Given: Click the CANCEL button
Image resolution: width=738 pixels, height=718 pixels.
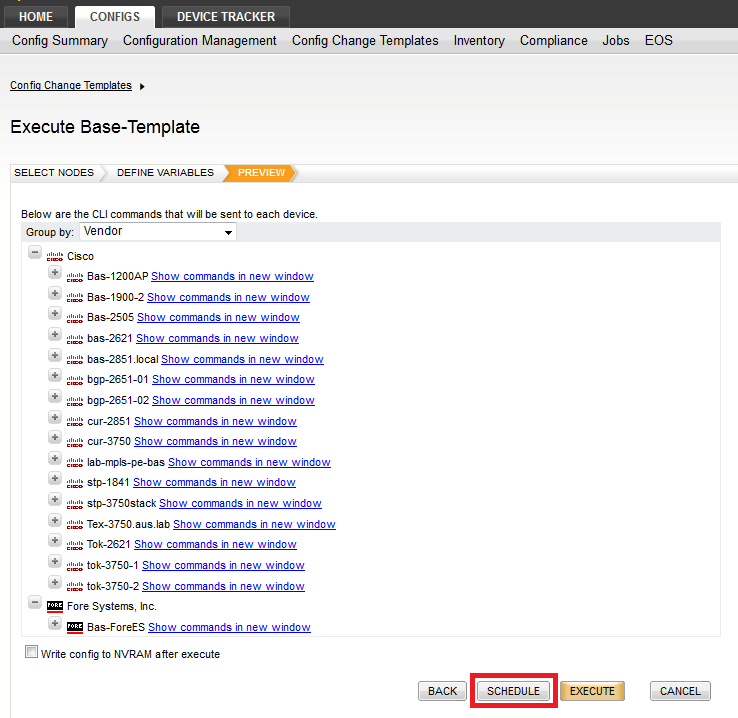Looking at the screenshot, I should pyautogui.click(x=680, y=691).
